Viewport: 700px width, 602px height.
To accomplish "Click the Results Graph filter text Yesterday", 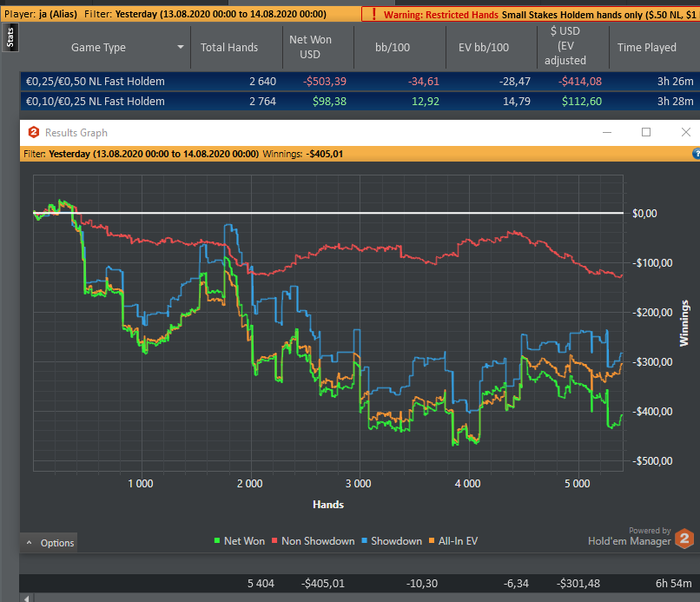I will pyautogui.click(x=154, y=154).
